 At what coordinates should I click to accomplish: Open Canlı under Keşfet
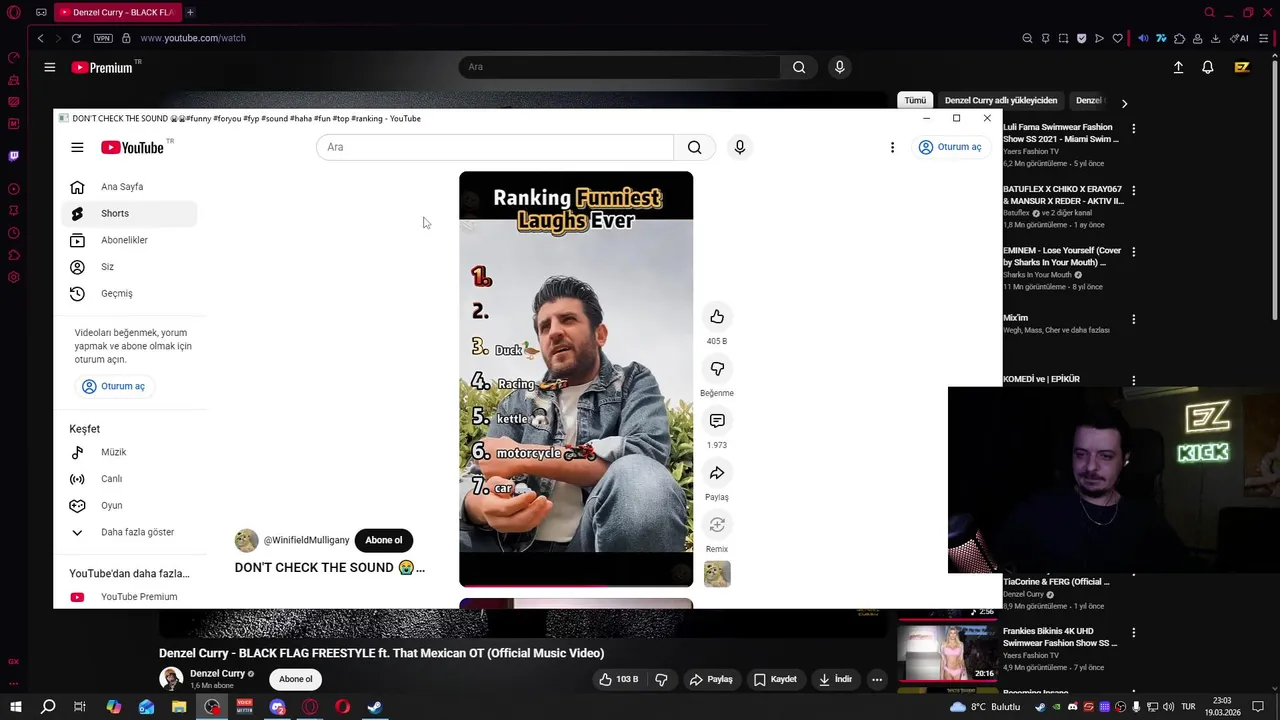point(129,479)
